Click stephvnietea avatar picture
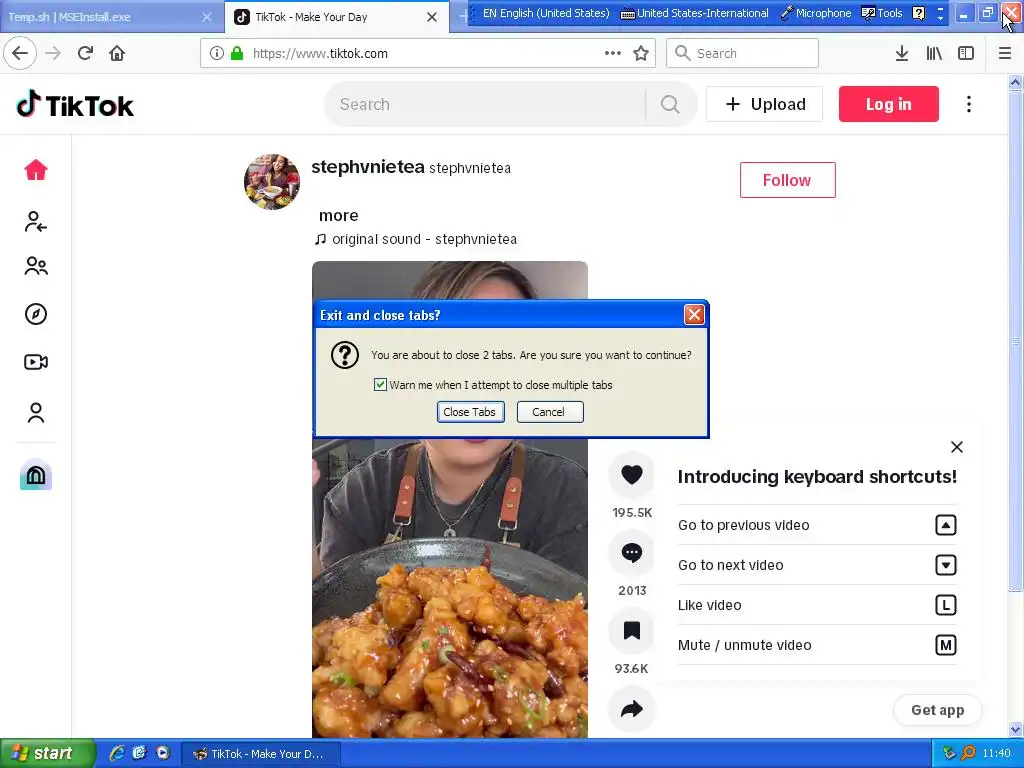 (x=272, y=182)
